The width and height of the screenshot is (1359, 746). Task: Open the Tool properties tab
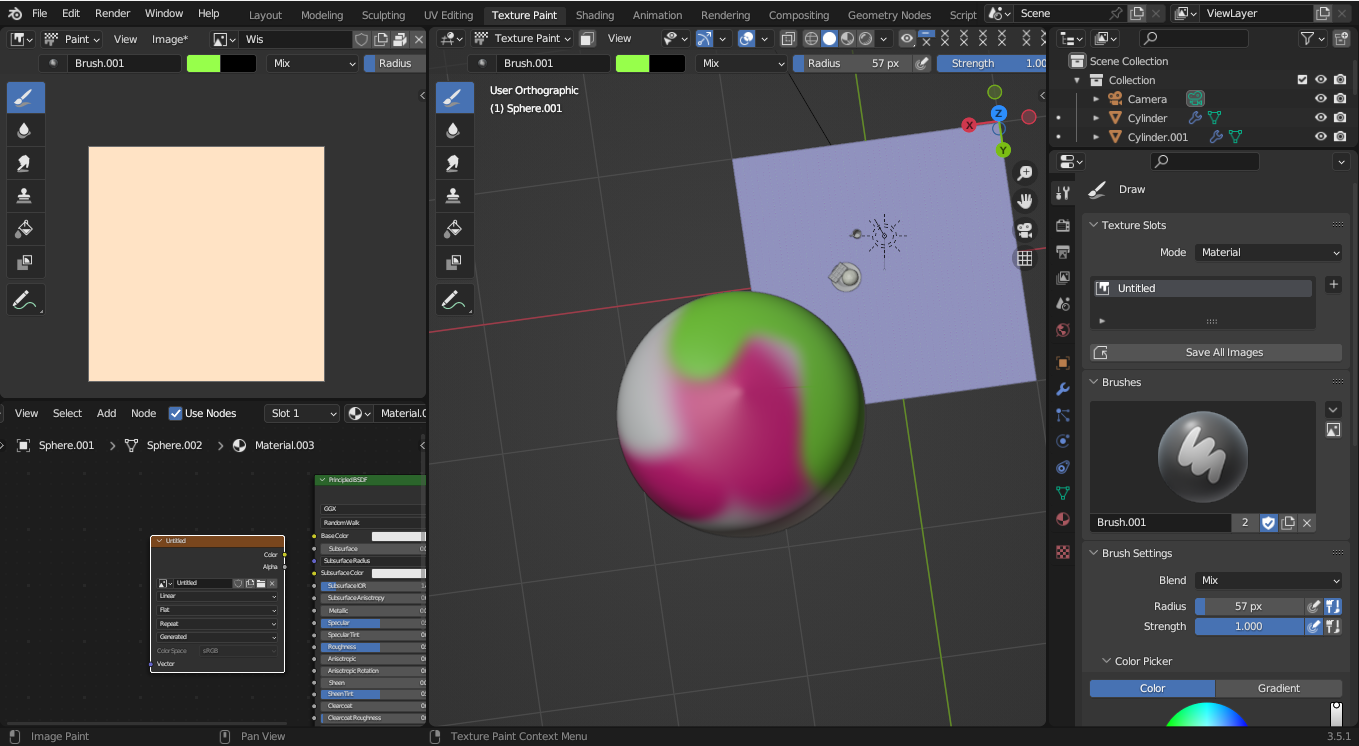[1063, 192]
